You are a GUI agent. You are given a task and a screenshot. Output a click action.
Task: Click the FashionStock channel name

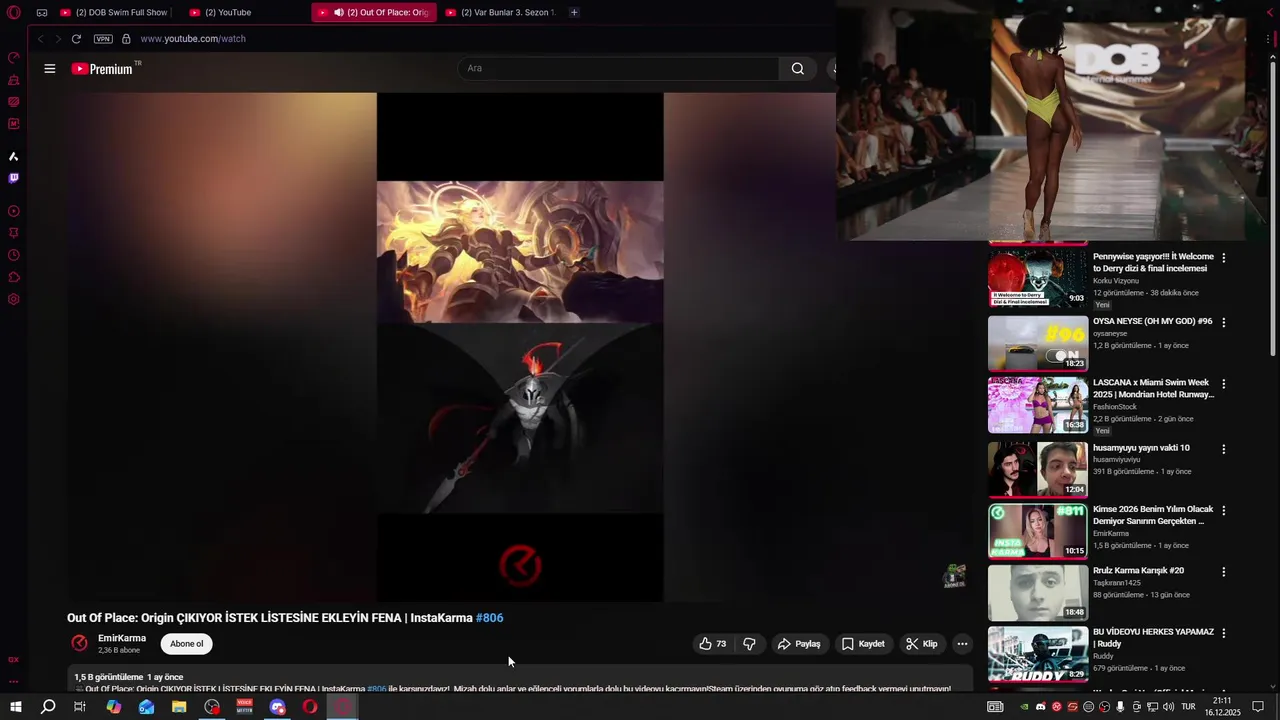coord(1115,407)
